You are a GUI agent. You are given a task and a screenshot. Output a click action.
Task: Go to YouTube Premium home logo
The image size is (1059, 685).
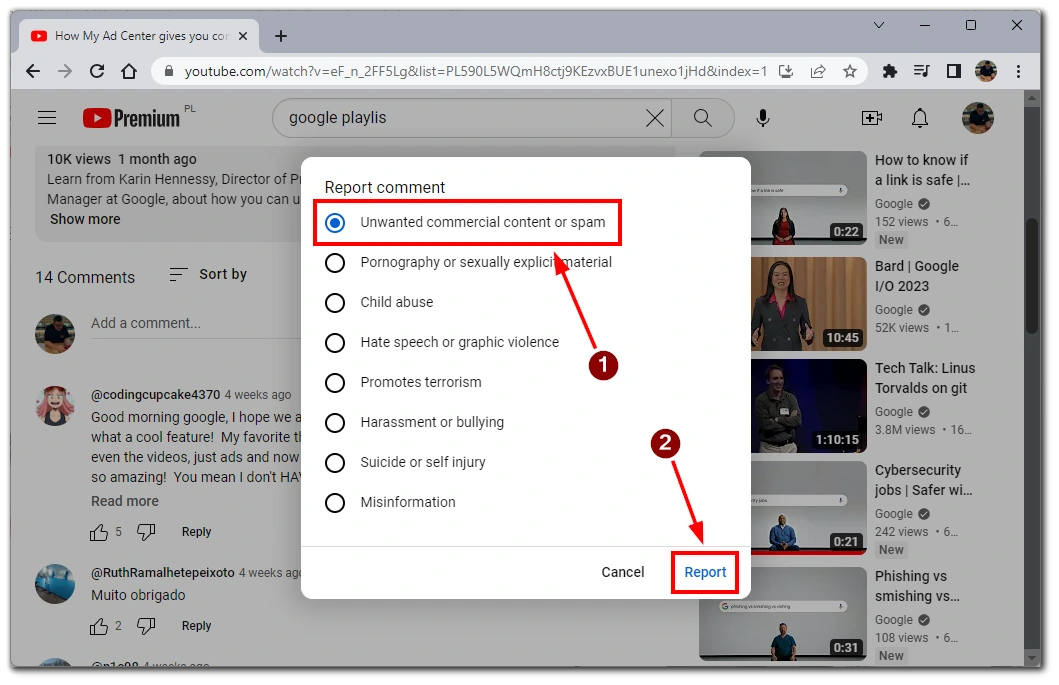tap(132, 118)
